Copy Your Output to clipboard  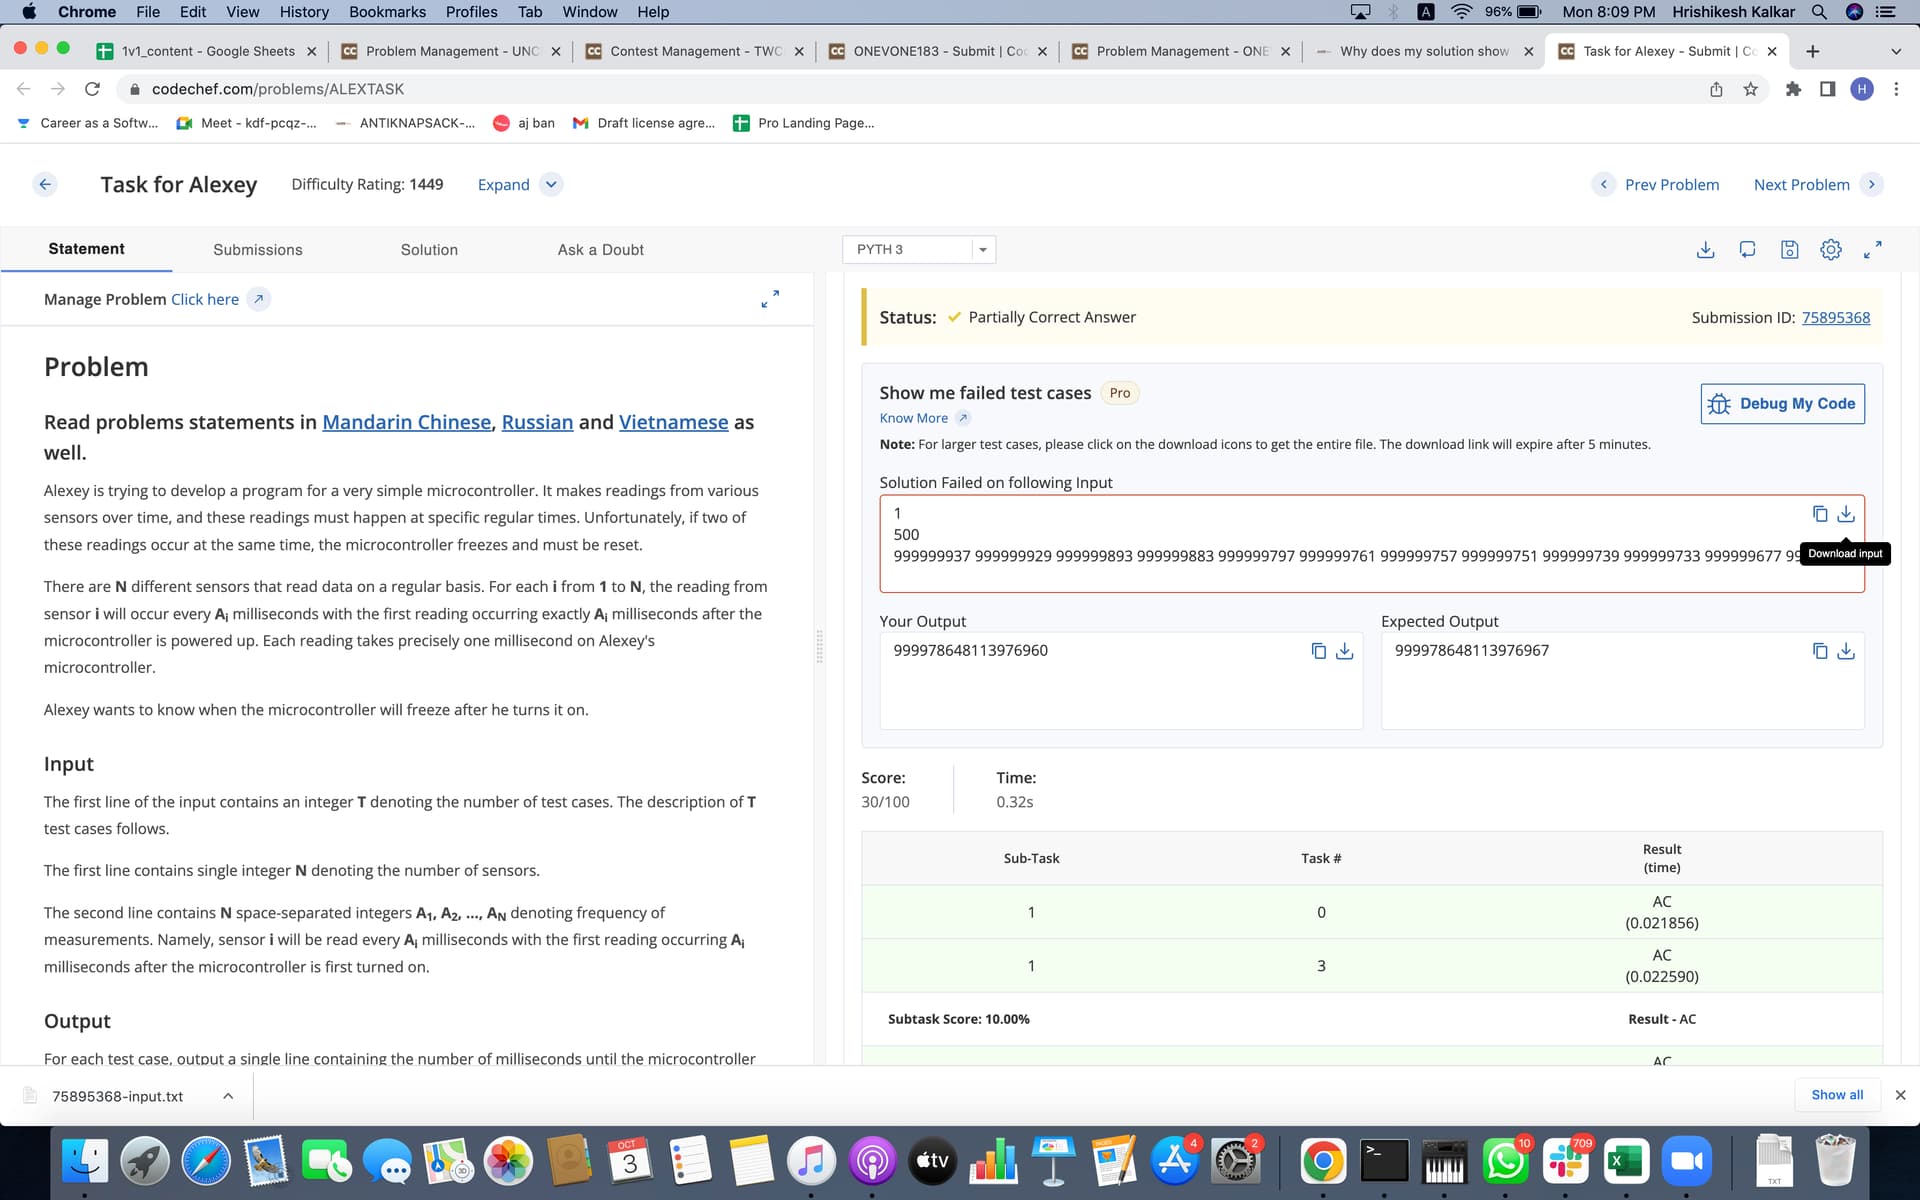tap(1318, 651)
